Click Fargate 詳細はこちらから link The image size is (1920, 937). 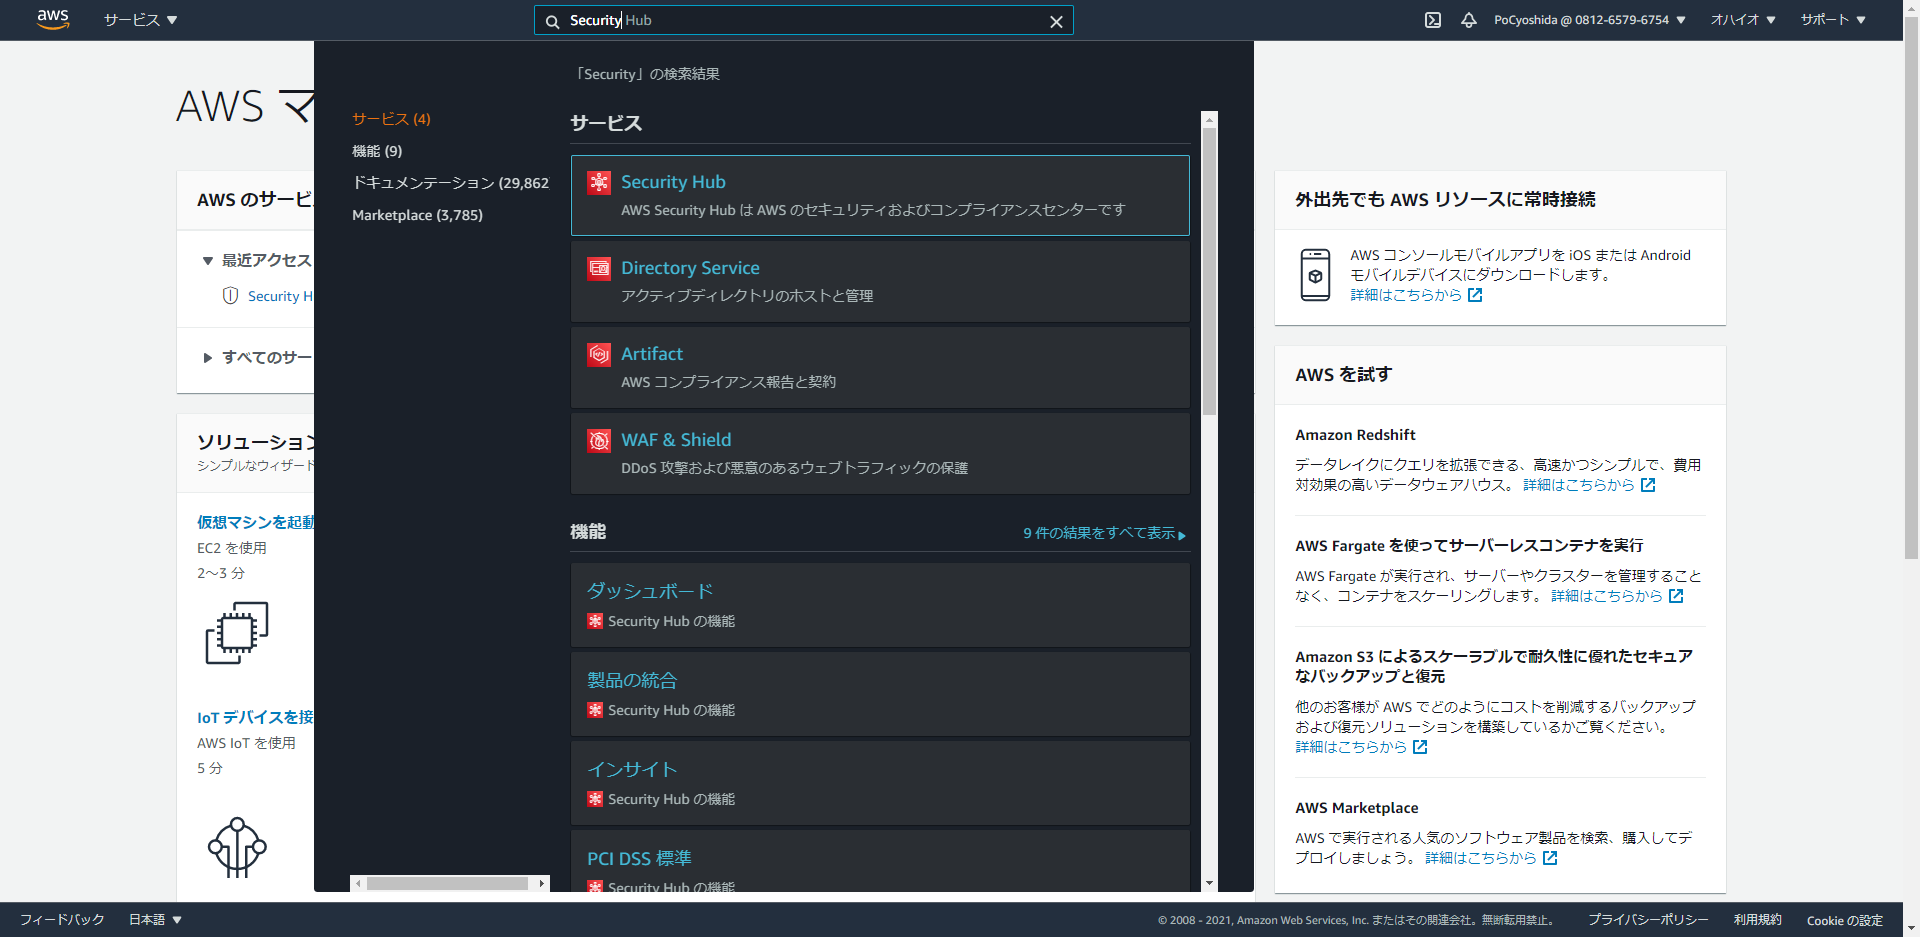[1606, 596]
